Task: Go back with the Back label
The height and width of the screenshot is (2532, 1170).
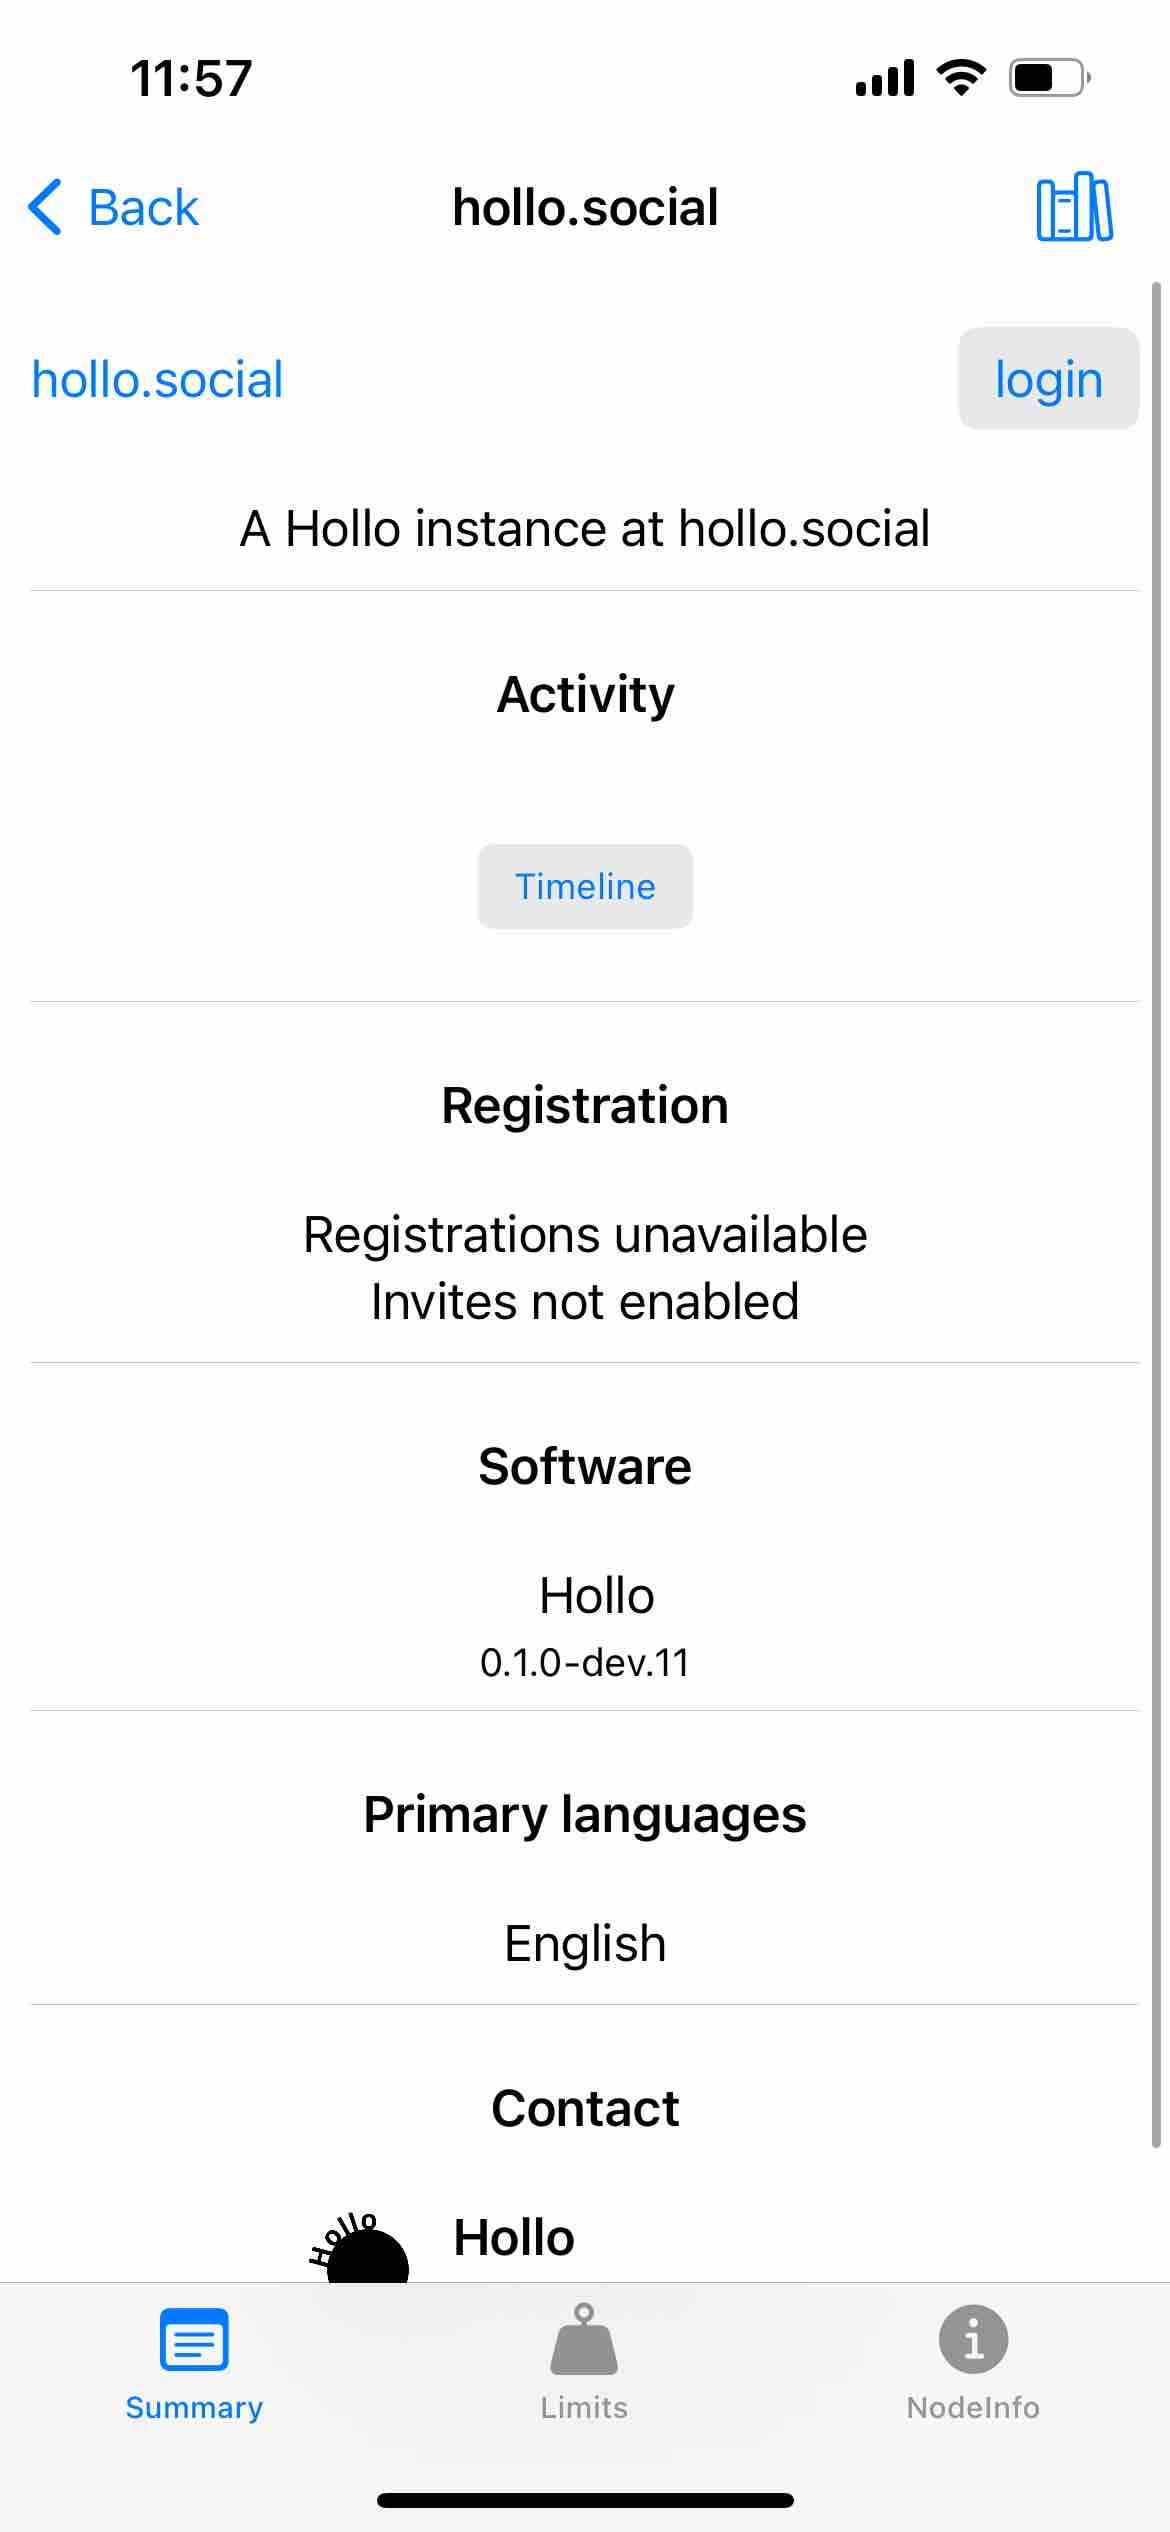Action: (x=144, y=208)
